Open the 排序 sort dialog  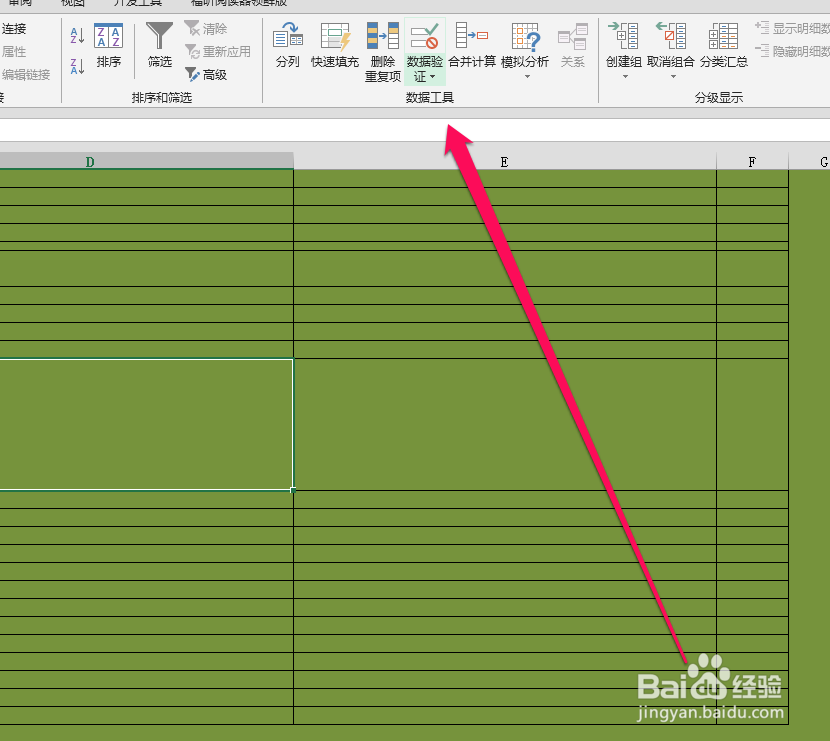pos(109,46)
